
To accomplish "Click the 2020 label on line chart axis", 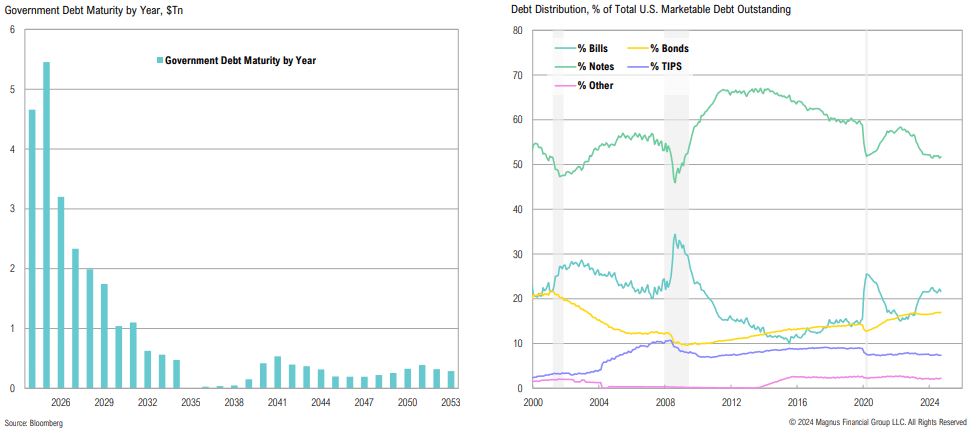I will coord(864,401).
